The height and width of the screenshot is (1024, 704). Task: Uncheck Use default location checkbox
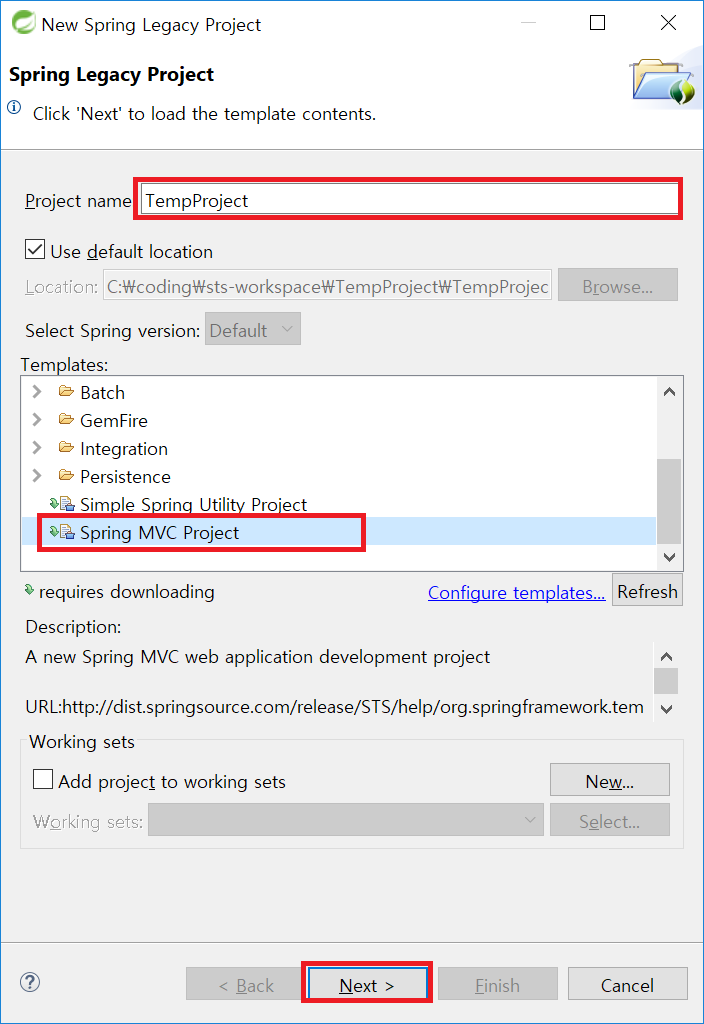36,250
